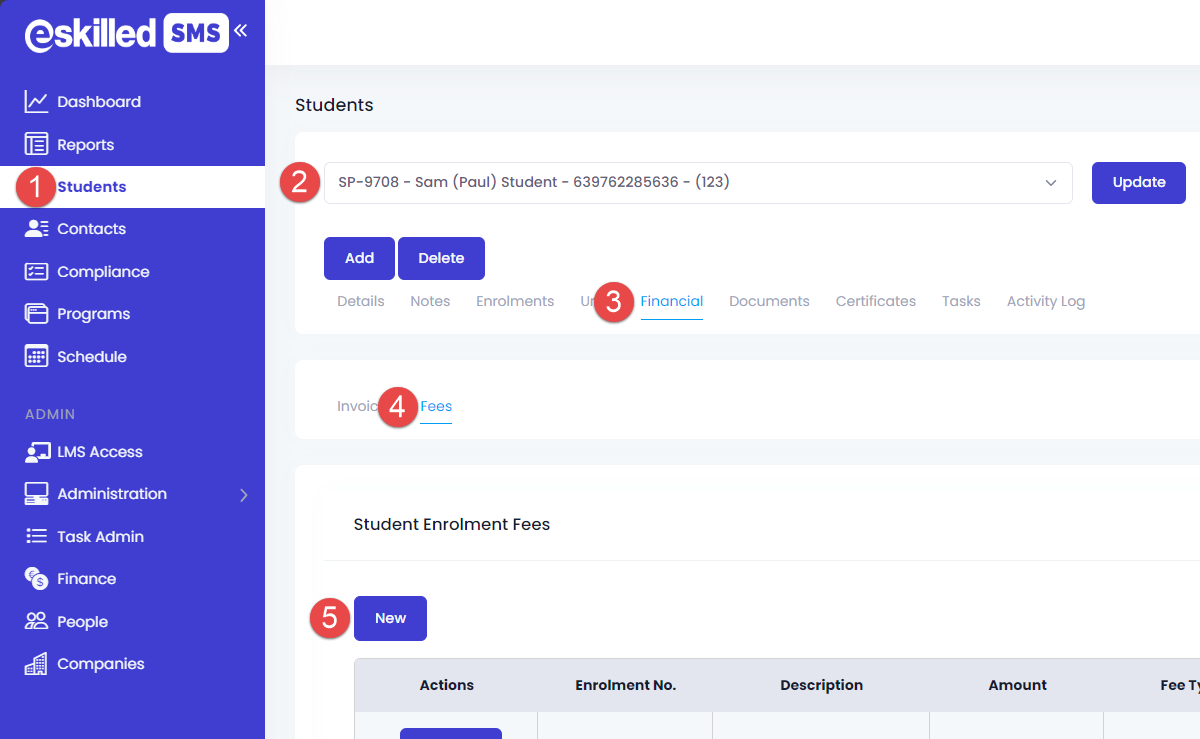1200x739 pixels.
Task: Open the student selection dropdown
Action: coord(697,183)
